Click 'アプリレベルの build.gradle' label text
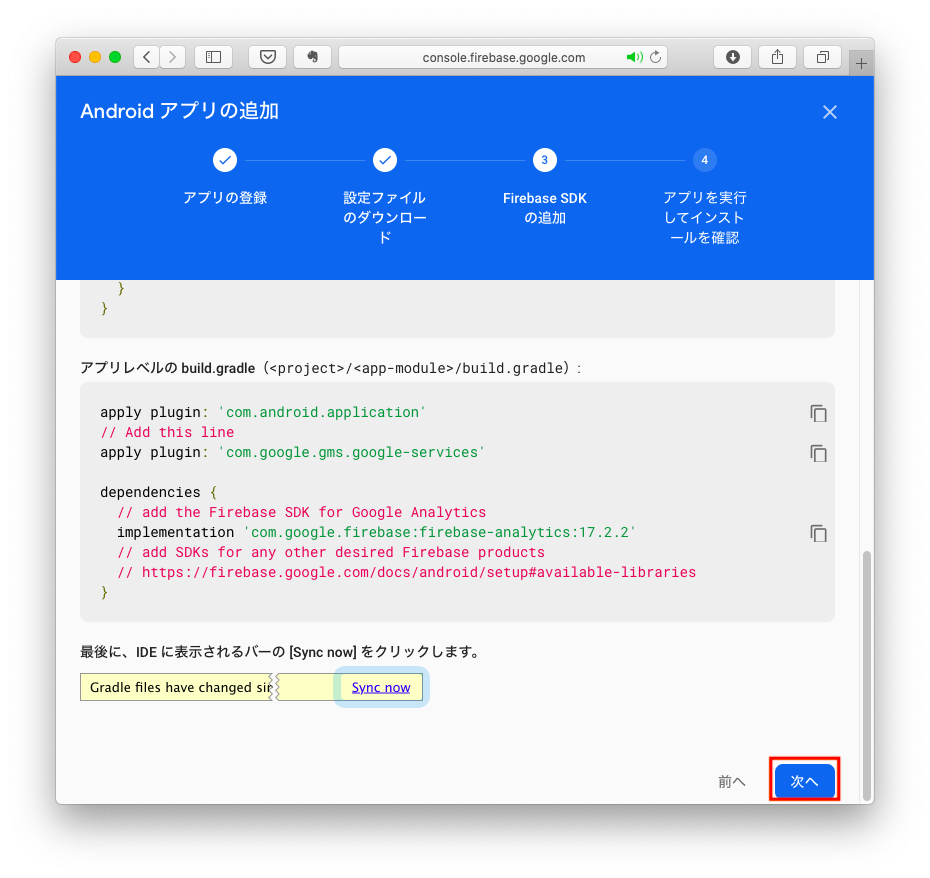Viewport: 930px width, 878px height. 168,368
